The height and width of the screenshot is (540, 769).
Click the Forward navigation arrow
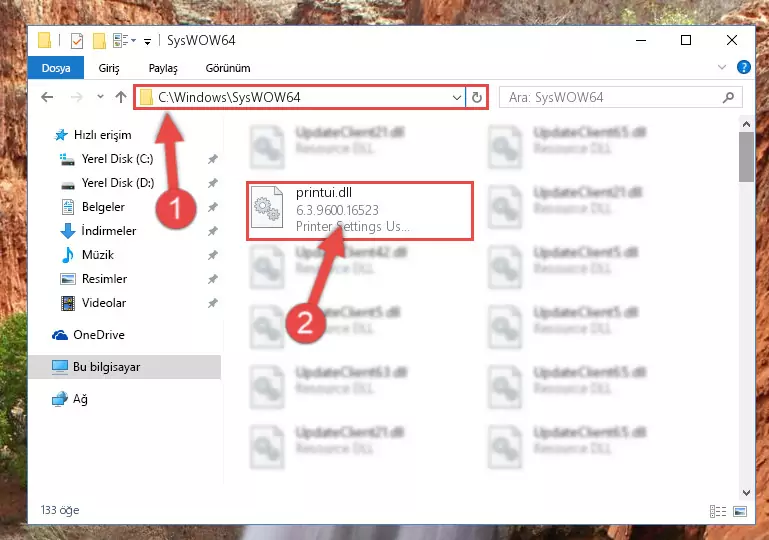pos(77,97)
